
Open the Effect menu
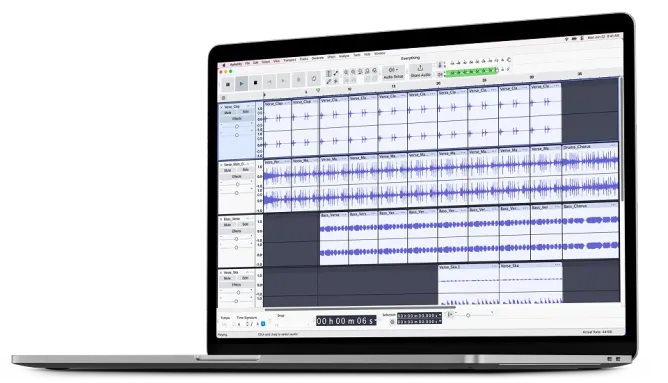coord(331,57)
